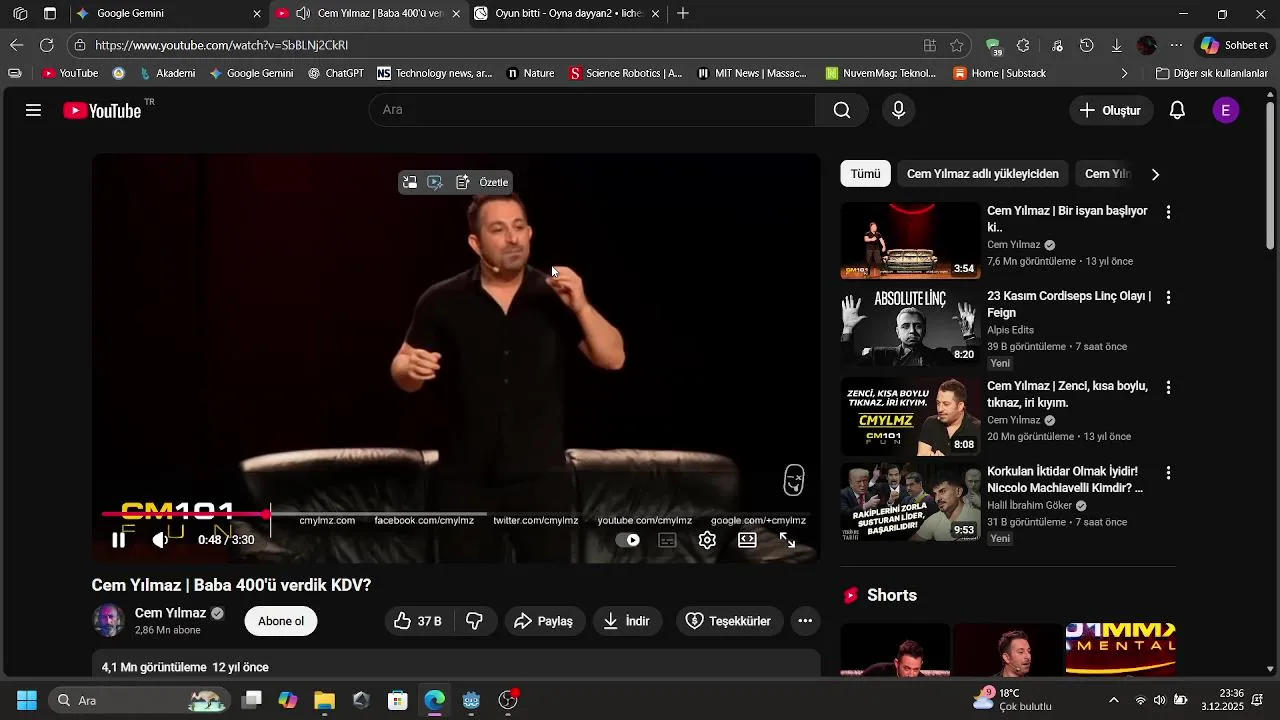Like the video with 37 B likes
Viewport: 1280px width, 720px height.
(418, 621)
